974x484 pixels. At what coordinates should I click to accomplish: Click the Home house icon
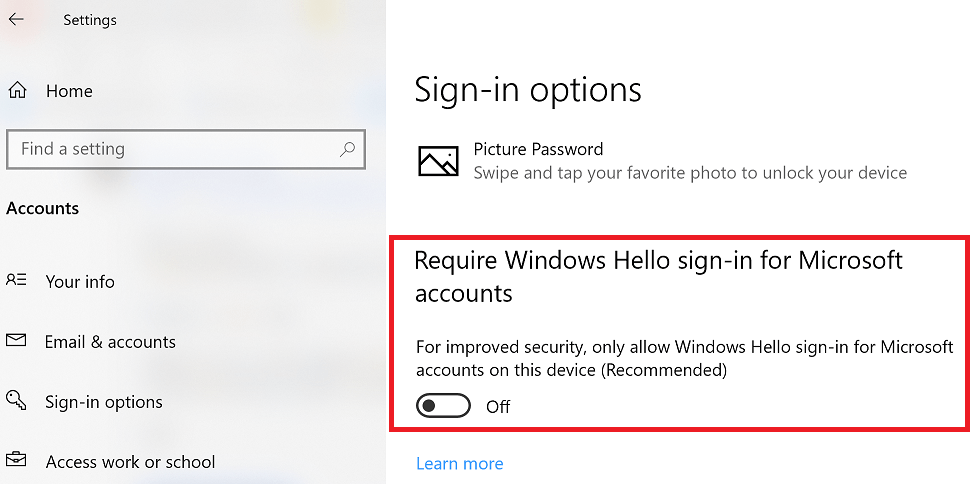pyautogui.click(x=17, y=91)
